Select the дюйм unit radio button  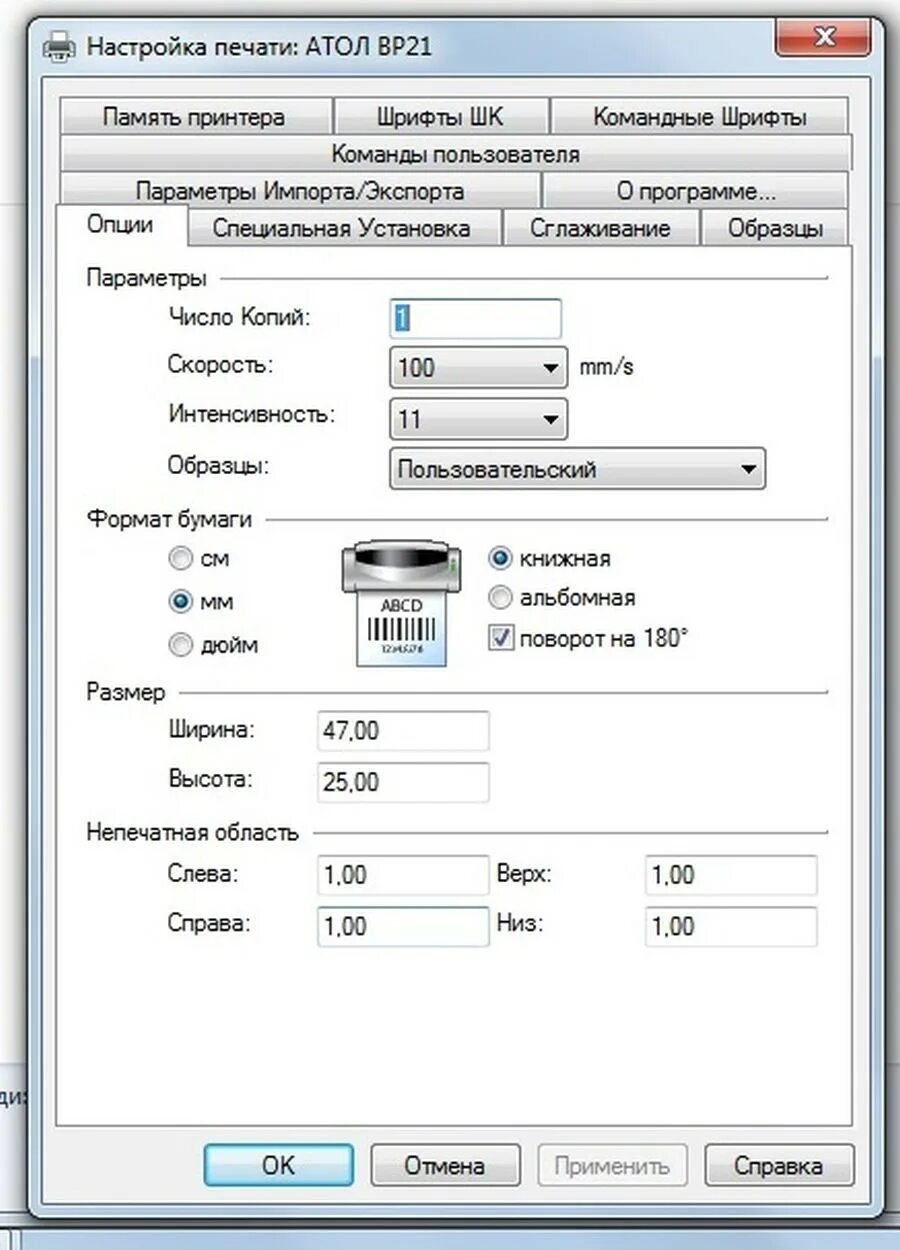pyautogui.click(x=181, y=646)
